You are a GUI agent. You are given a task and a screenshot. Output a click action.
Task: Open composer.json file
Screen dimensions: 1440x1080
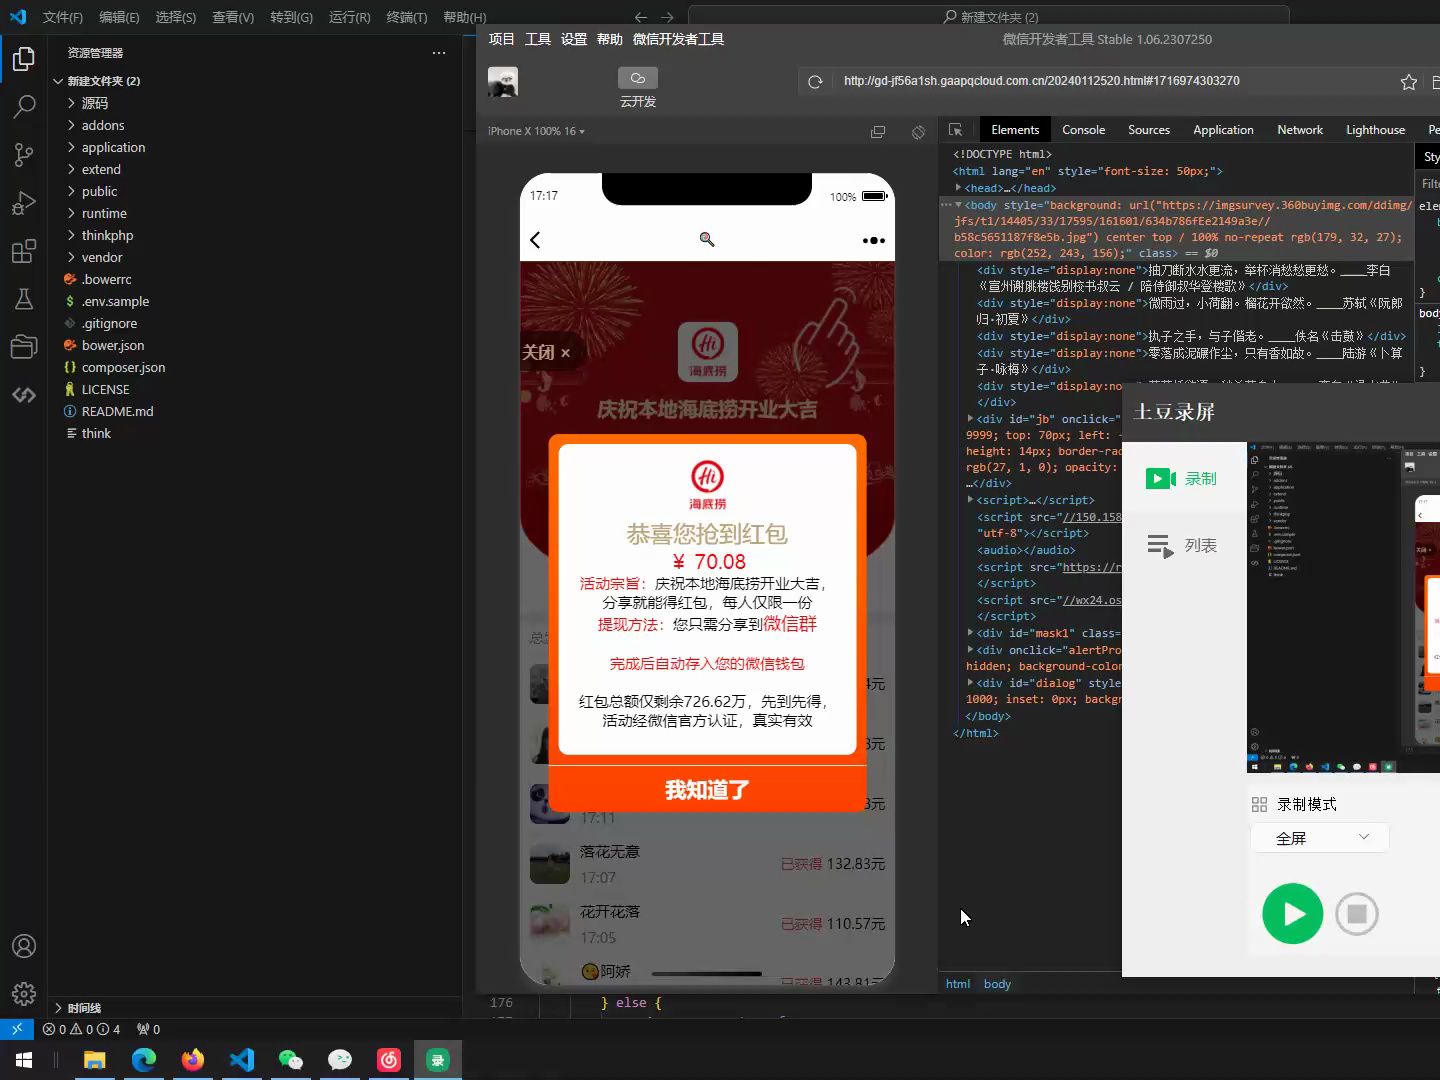coord(123,367)
